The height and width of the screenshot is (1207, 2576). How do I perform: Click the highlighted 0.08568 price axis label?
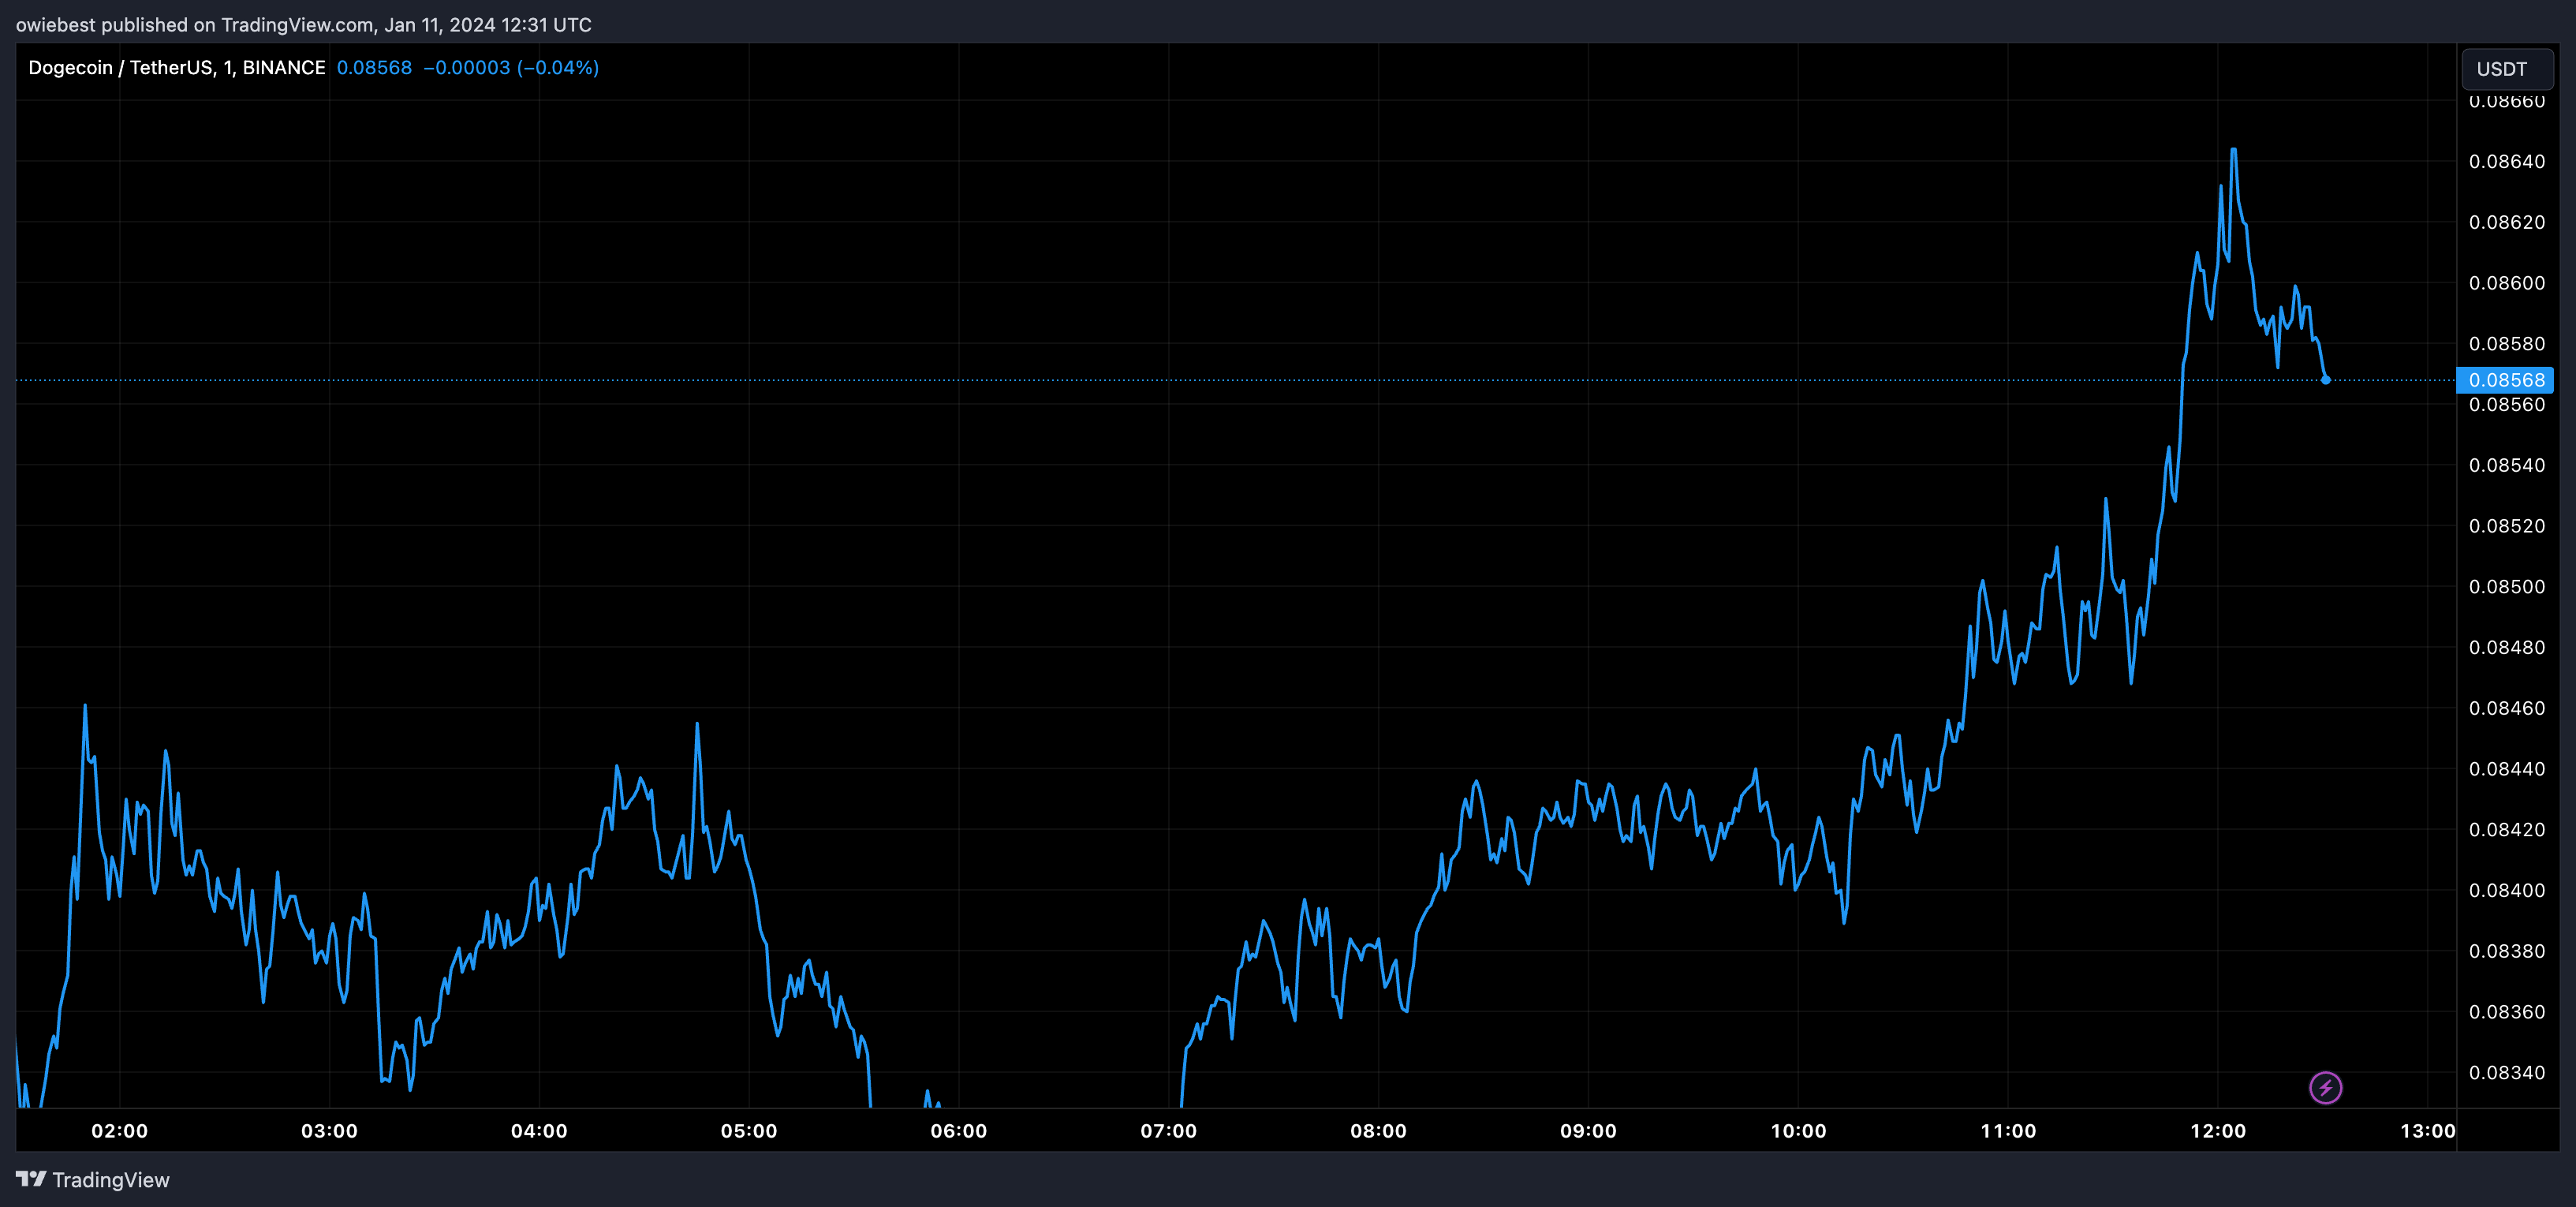coord(2505,380)
